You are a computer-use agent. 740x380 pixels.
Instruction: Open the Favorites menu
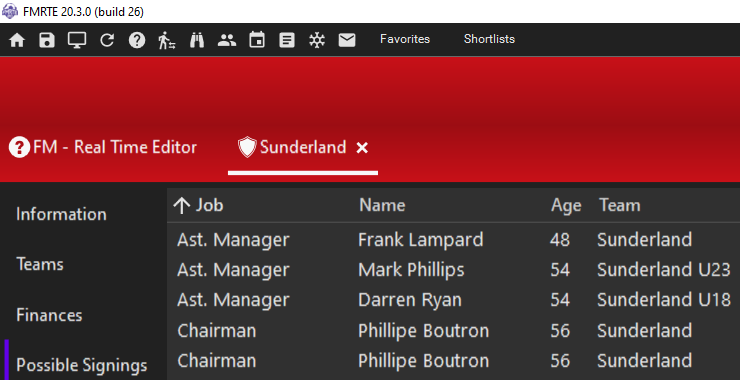(x=405, y=39)
